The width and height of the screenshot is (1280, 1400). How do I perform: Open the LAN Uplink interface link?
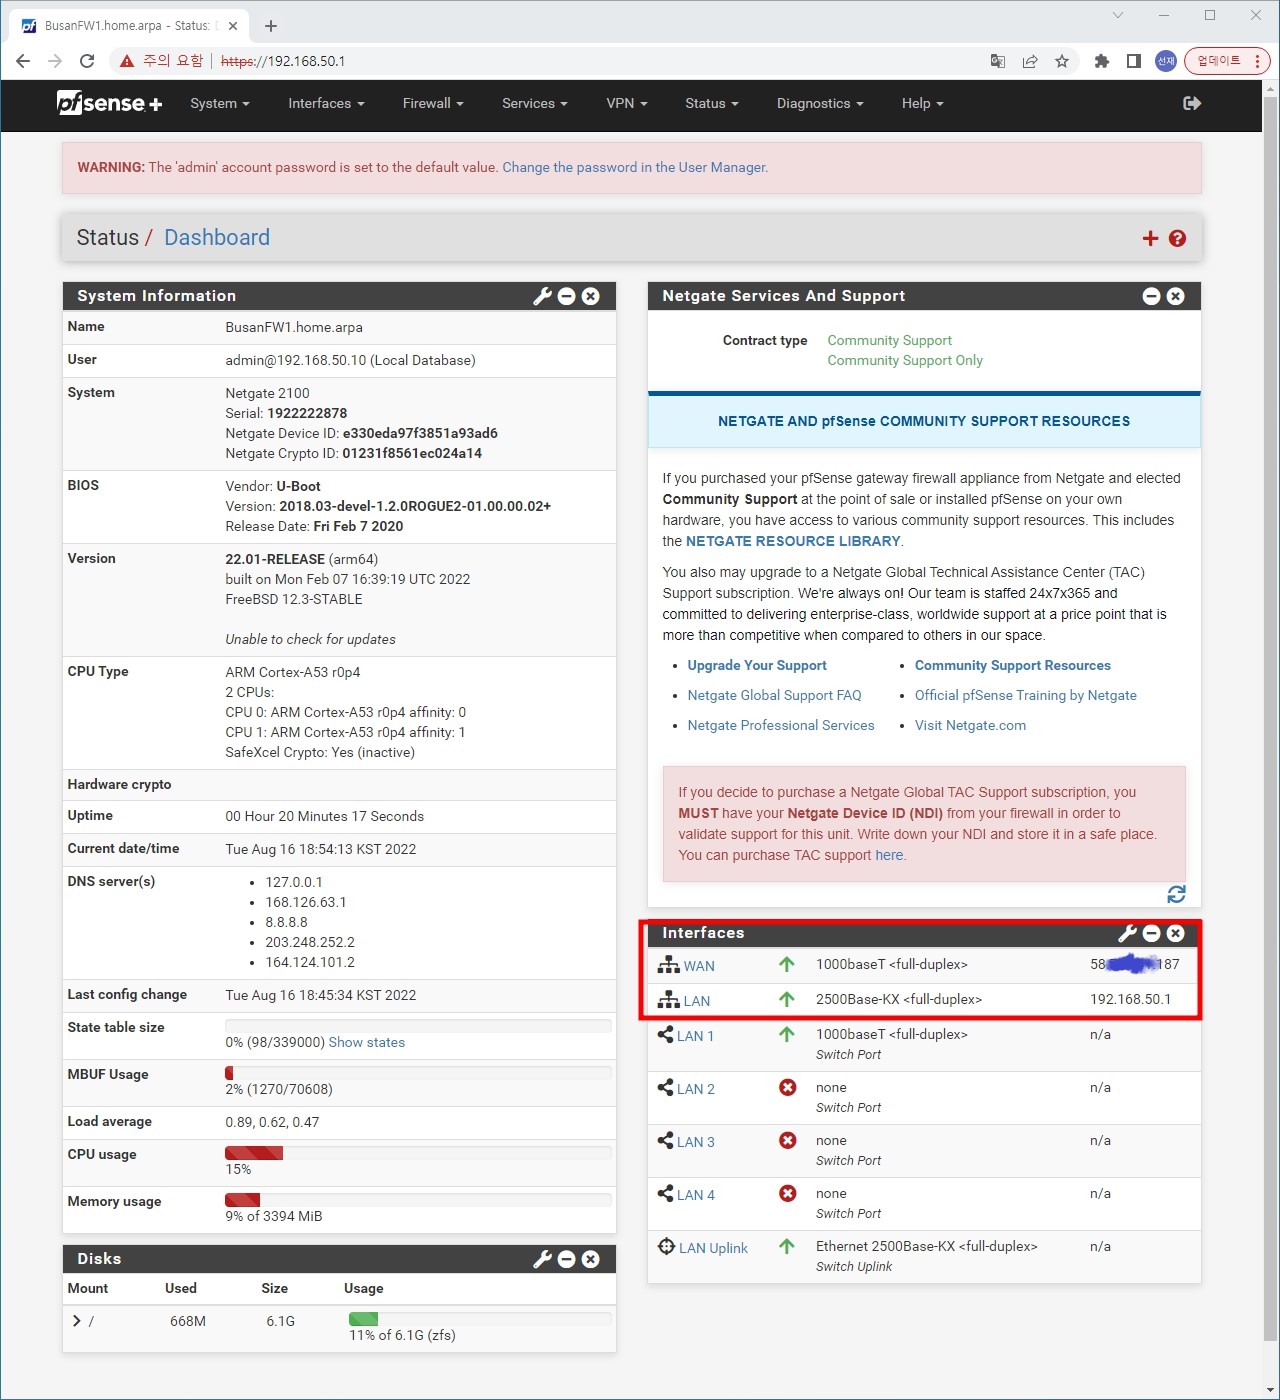point(713,1248)
